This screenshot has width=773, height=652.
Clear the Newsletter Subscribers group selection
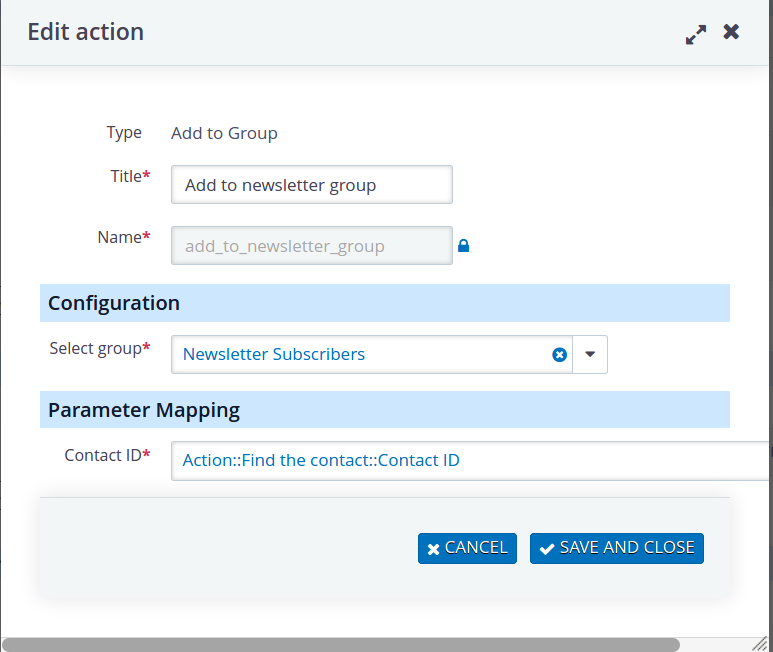tap(559, 355)
